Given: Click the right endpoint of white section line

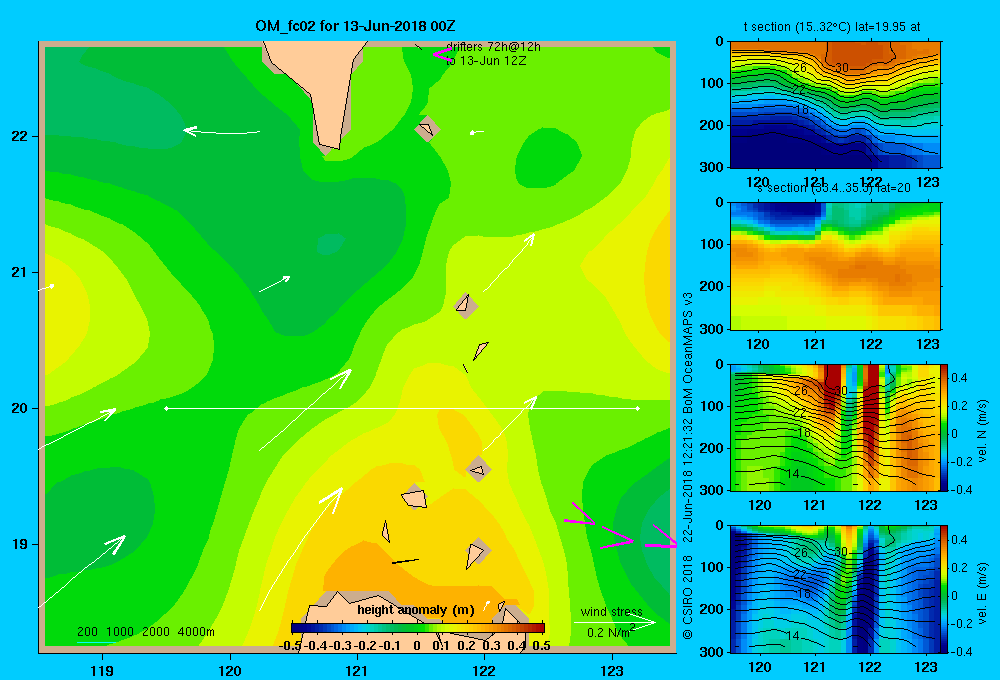Looking at the screenshot, I should (638, 408).
